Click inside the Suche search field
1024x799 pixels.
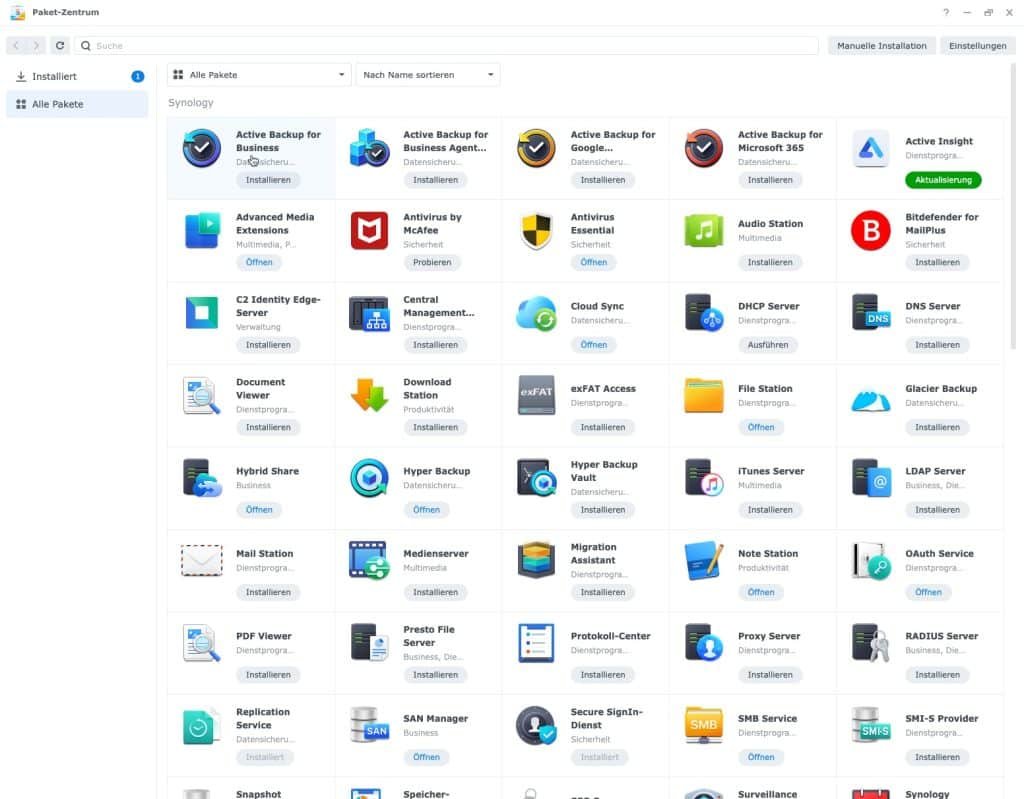pos(300,45)
